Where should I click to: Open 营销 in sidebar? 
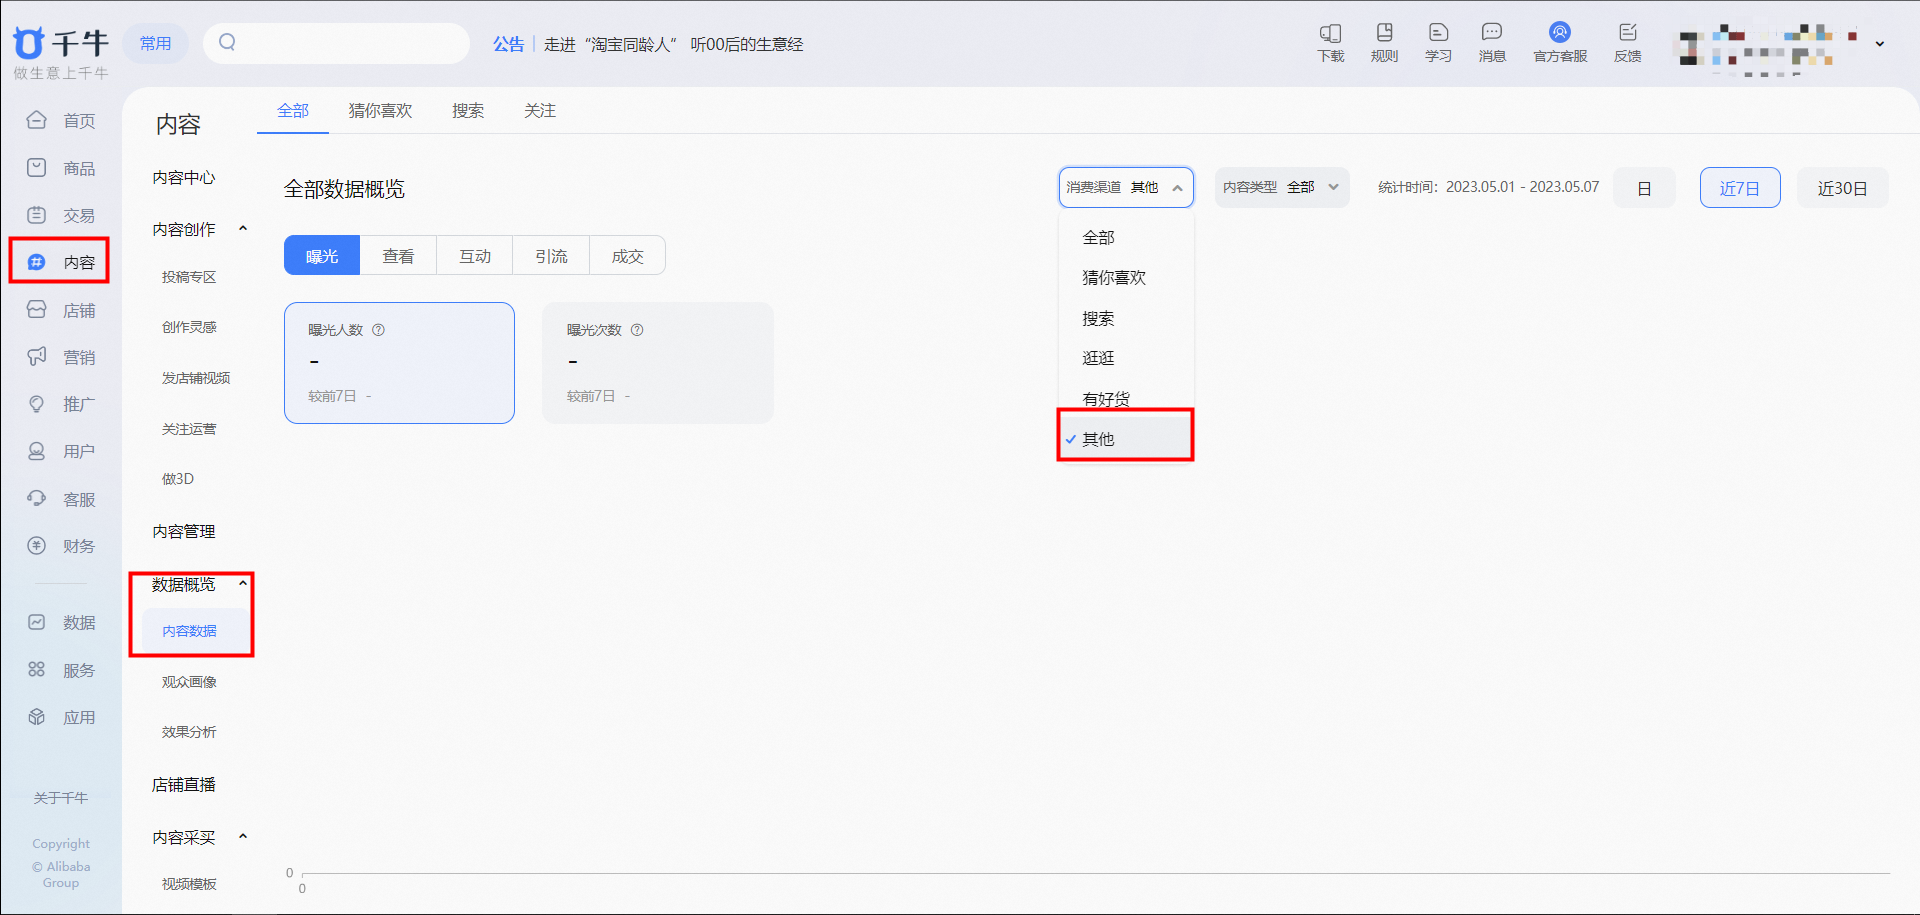61,357
